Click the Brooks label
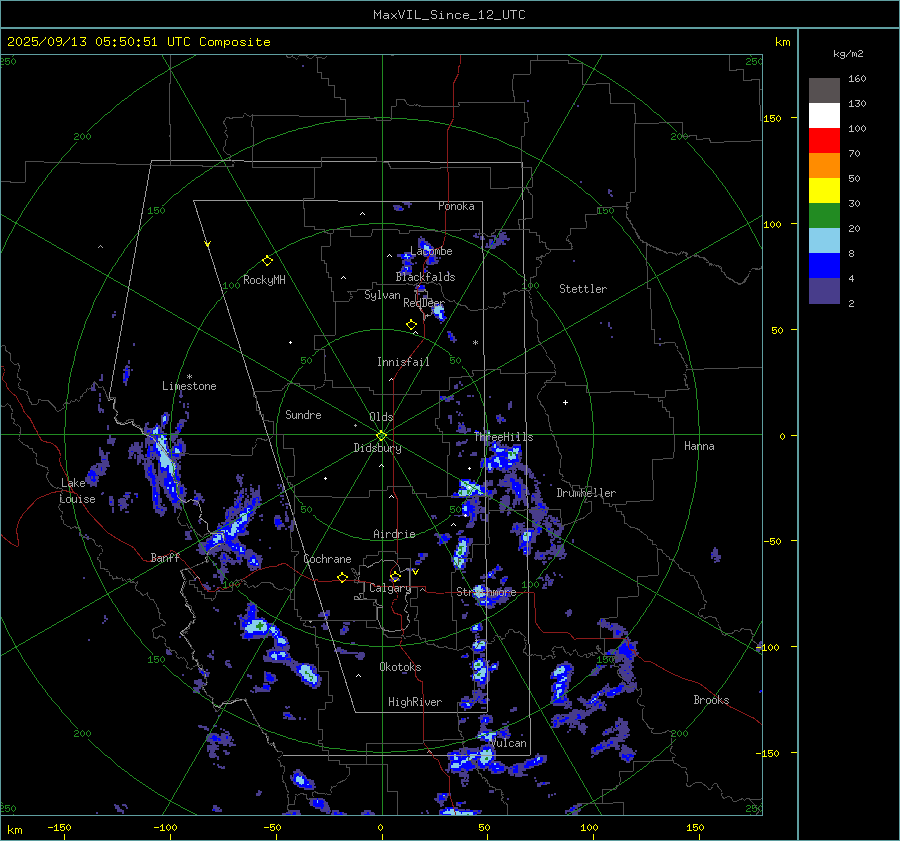This screenshot has height=841, width=900. (711, 700)
